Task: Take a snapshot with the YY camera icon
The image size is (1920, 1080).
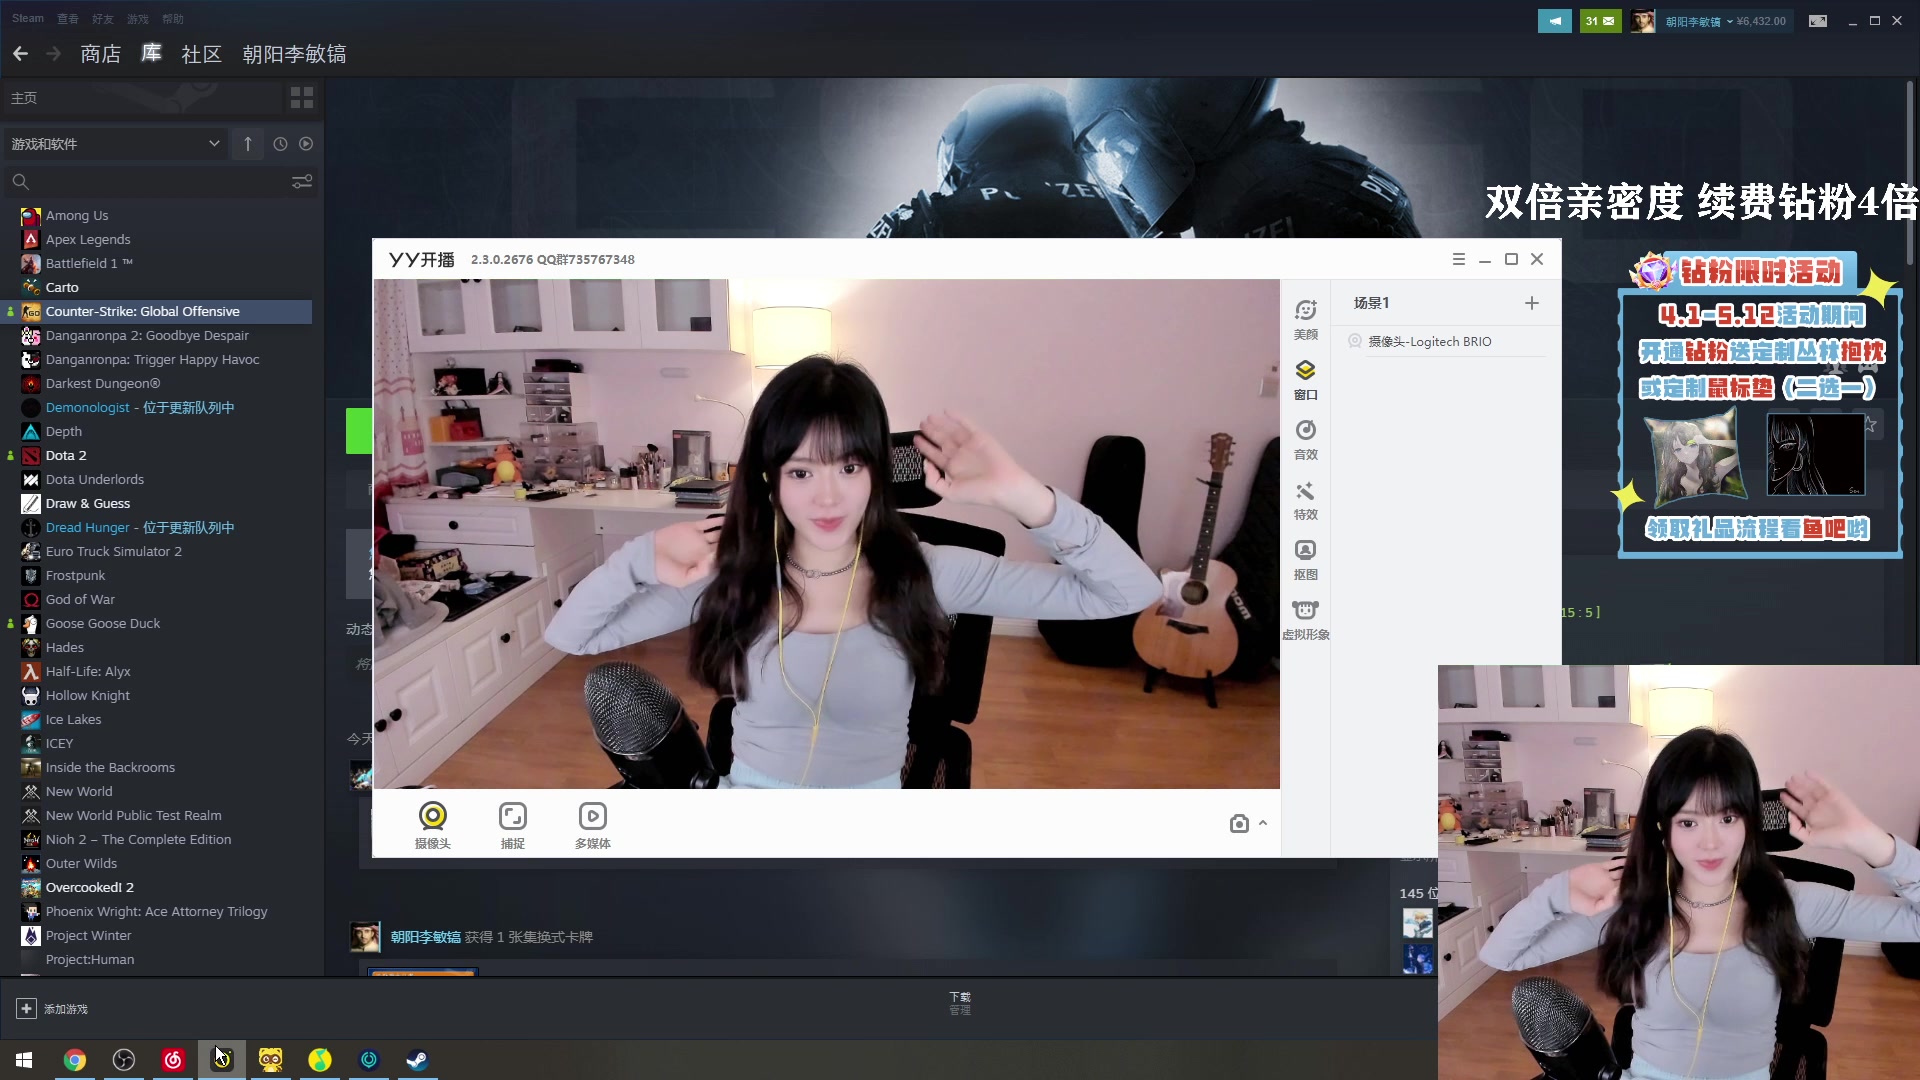Action: point(1239,823)
